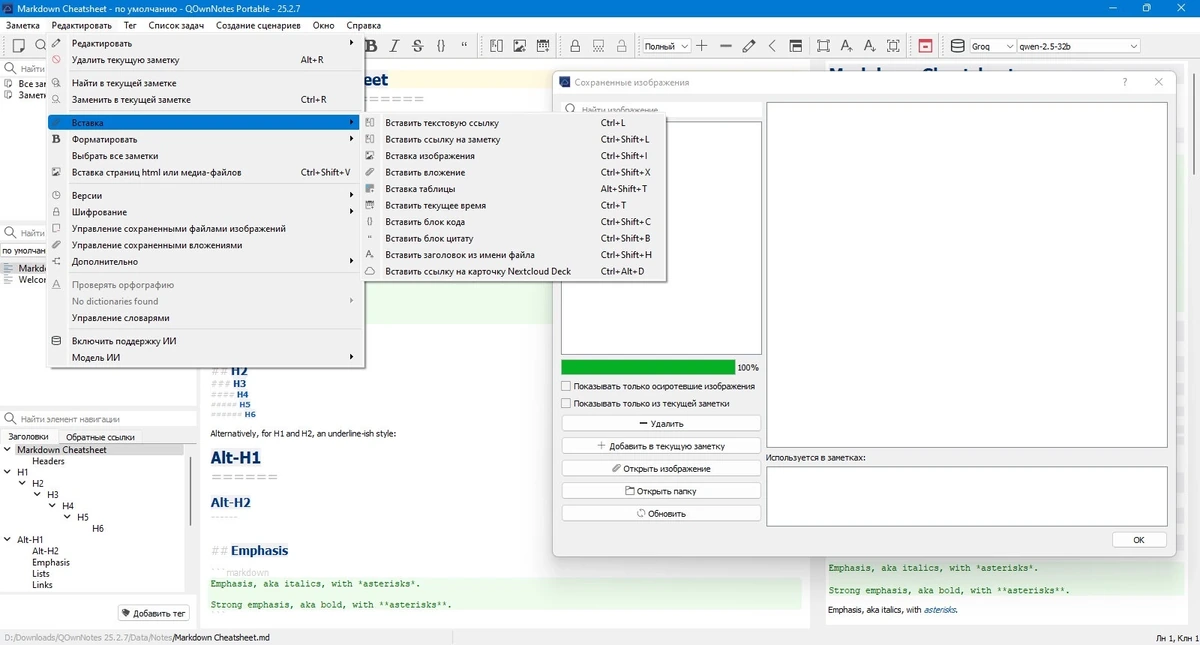Click the Найти изображение search field
This screenshot has width=1200, height=645.
click(x=661, y=109)
